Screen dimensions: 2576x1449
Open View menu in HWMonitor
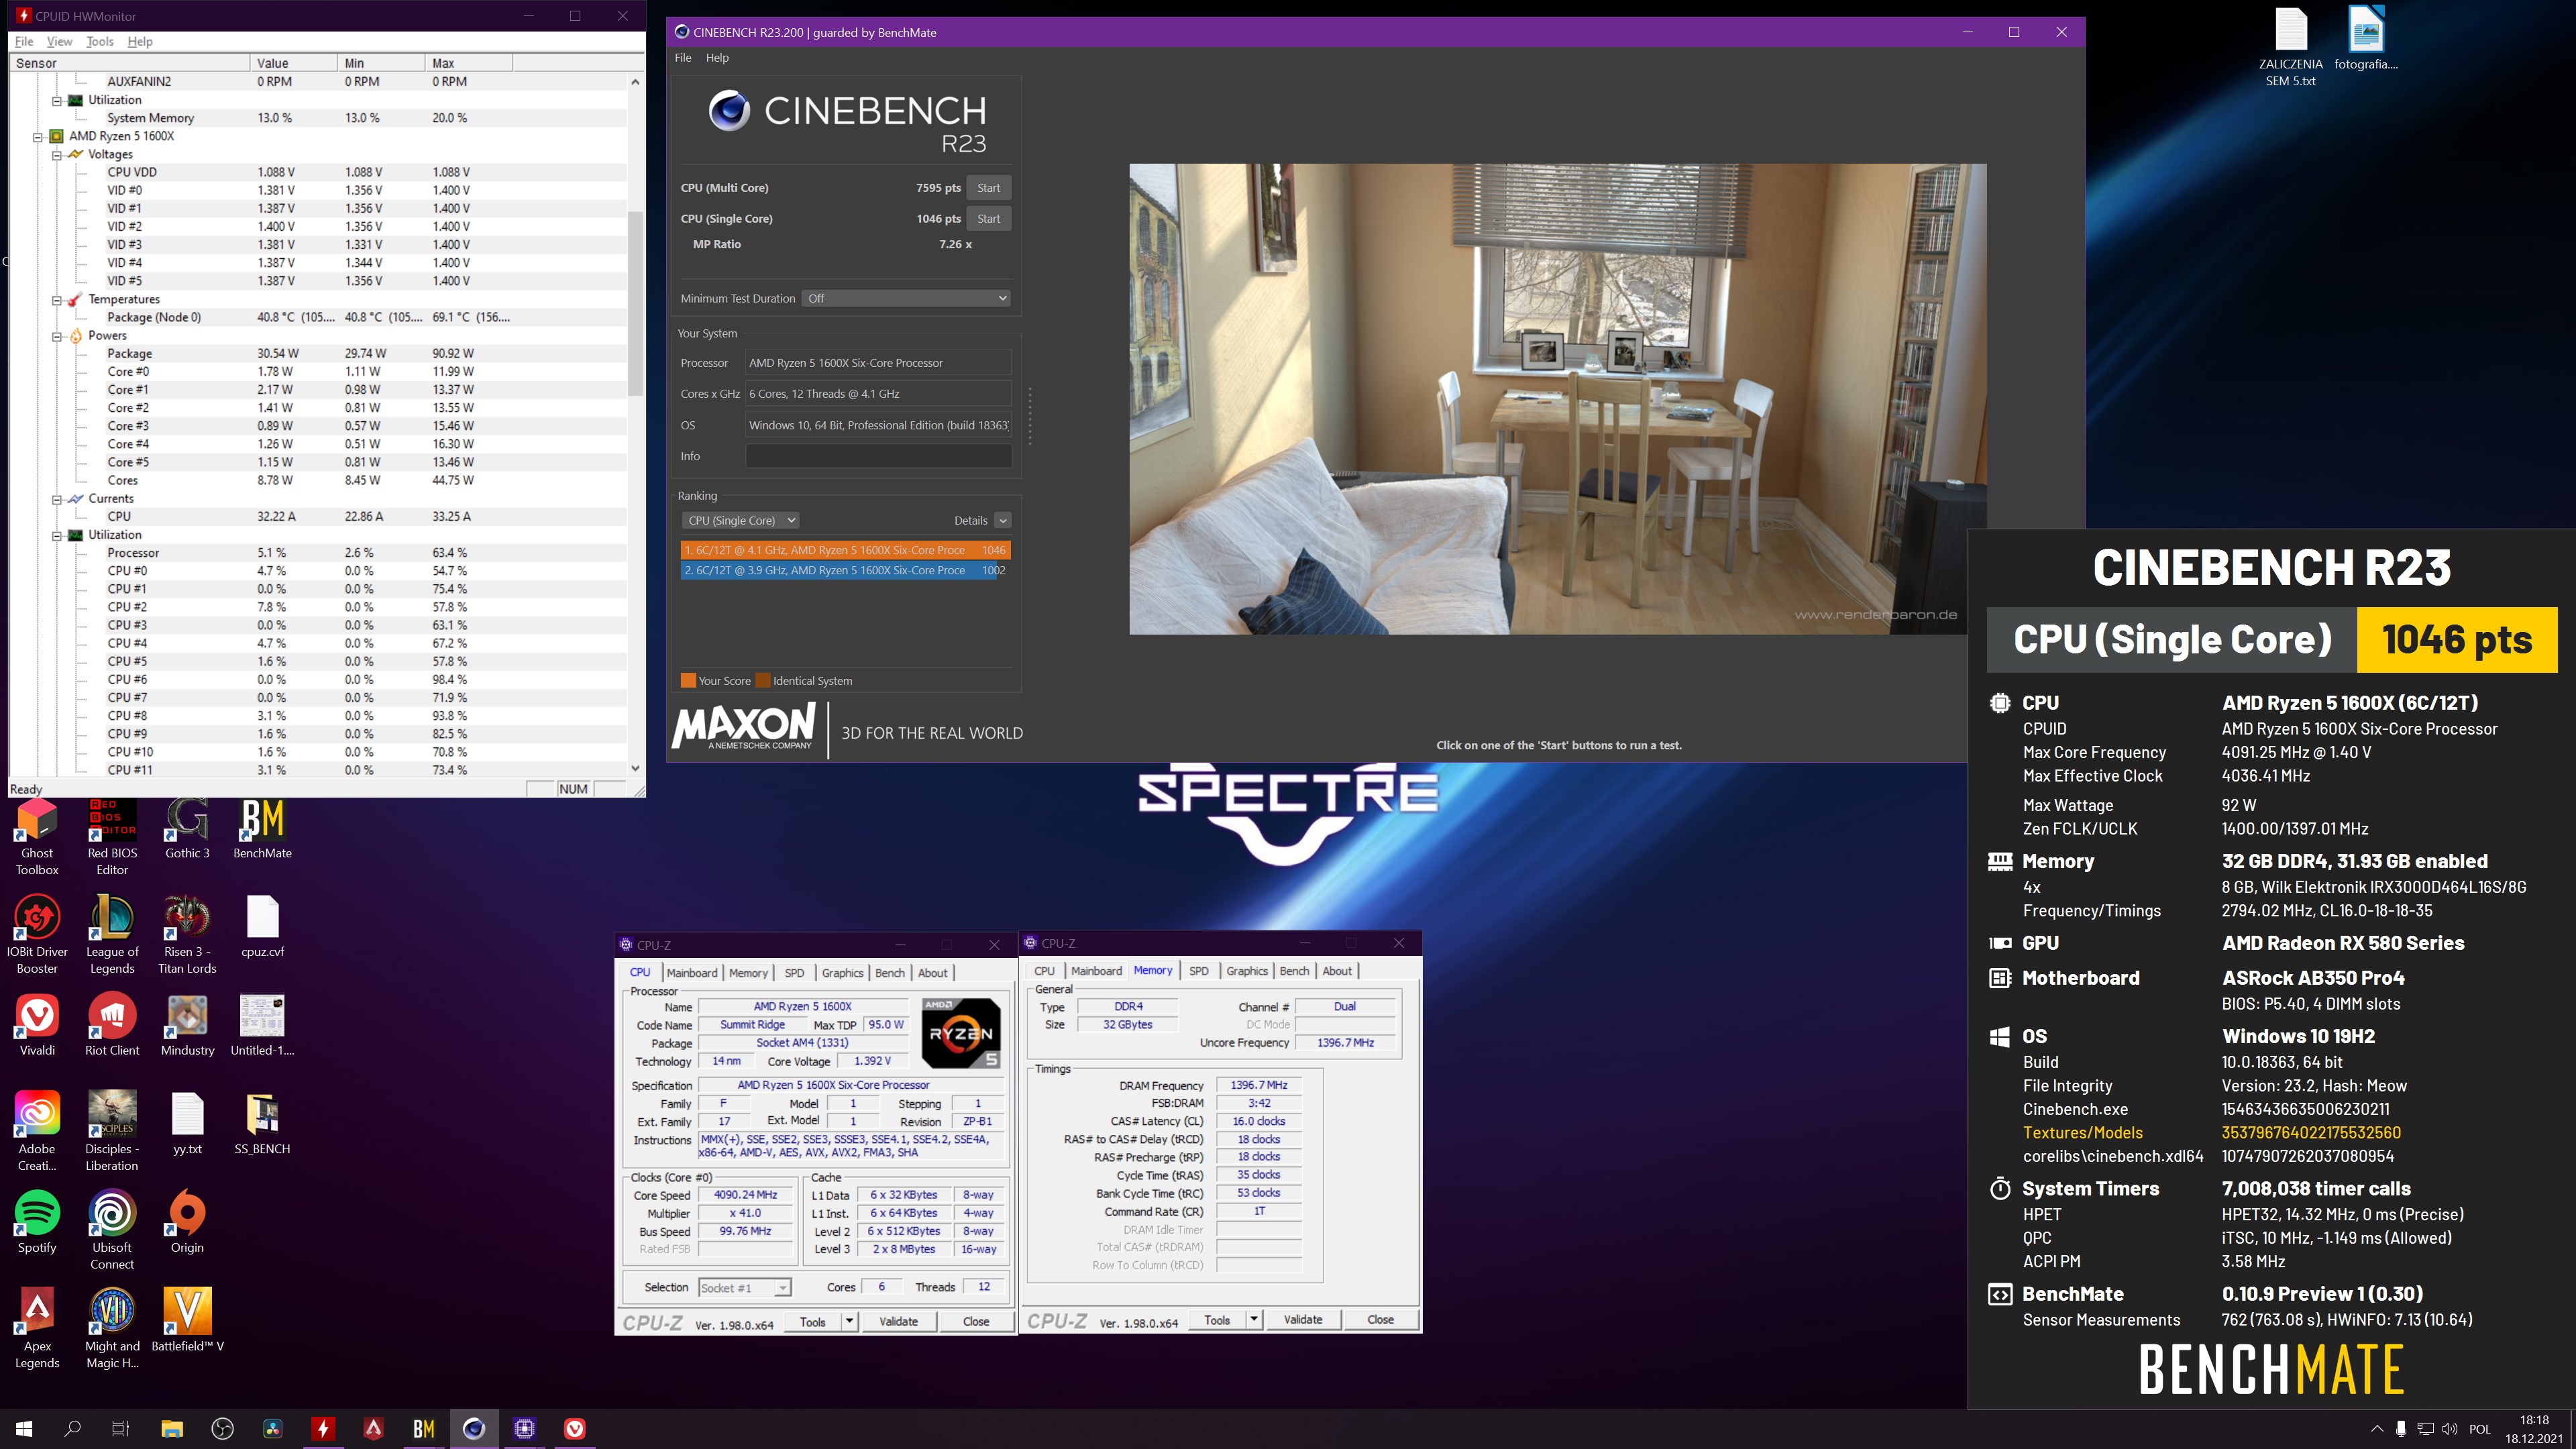pyautogui.click(x=60, y=41)
